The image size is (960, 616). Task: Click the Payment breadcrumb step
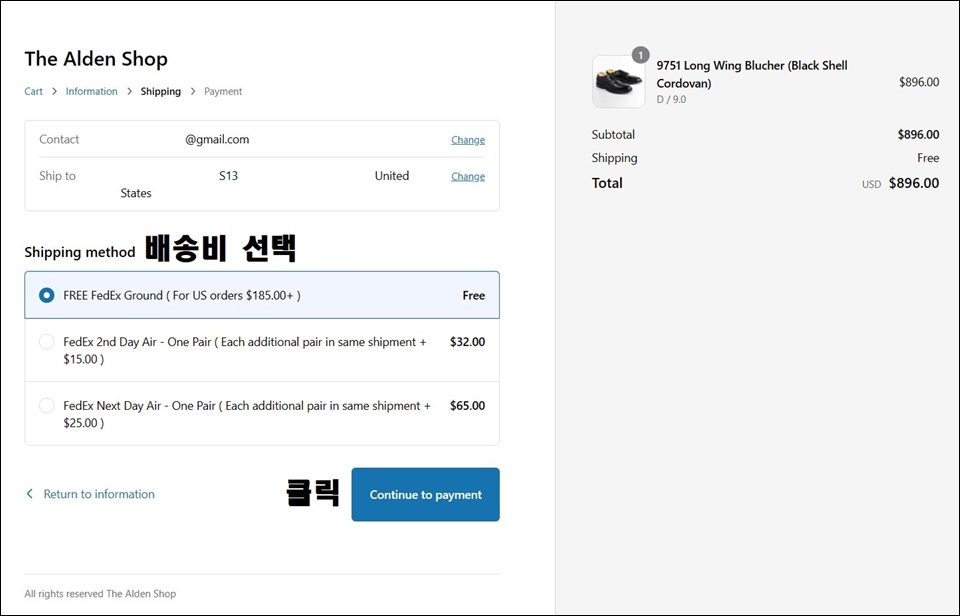[x=223, y=91]
